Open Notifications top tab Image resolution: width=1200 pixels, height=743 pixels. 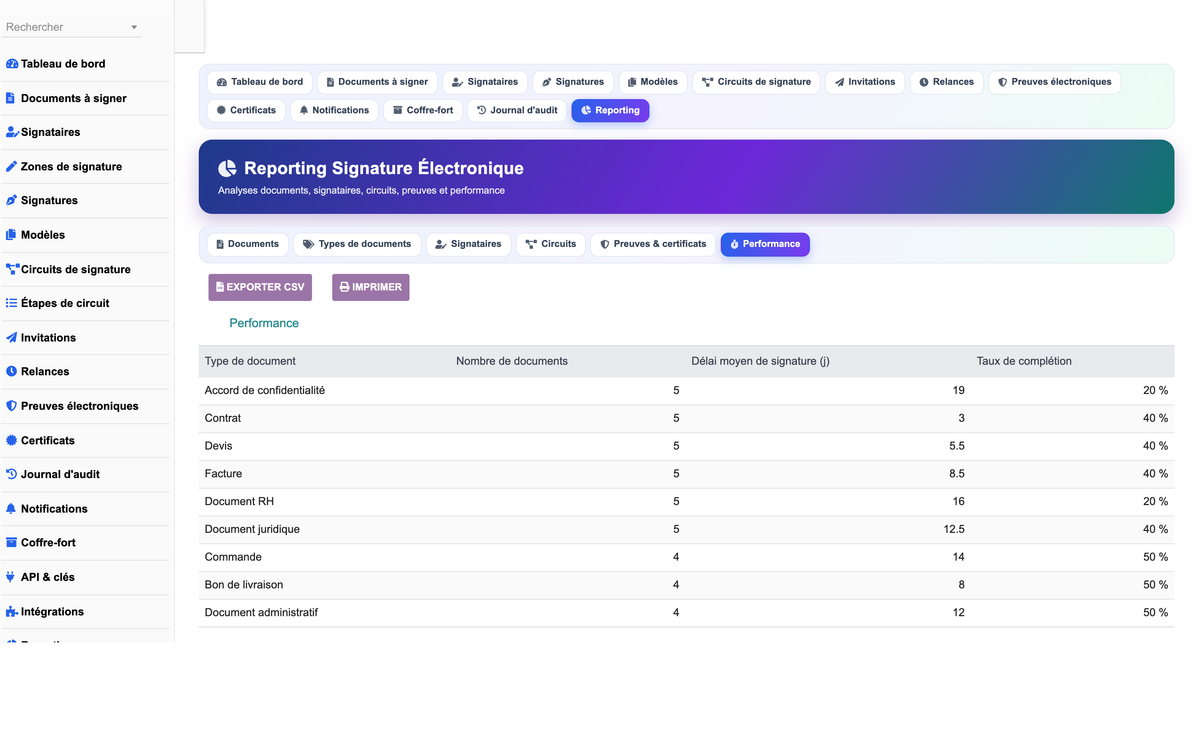[x=334, y=110]
